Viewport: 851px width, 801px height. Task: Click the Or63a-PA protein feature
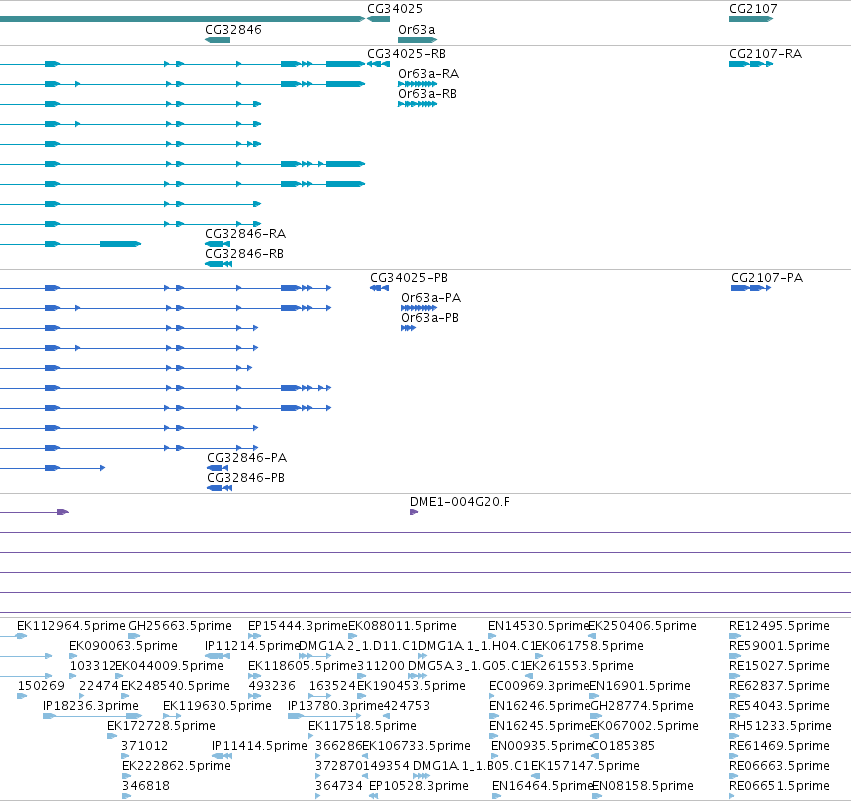[x=419, y=308]
